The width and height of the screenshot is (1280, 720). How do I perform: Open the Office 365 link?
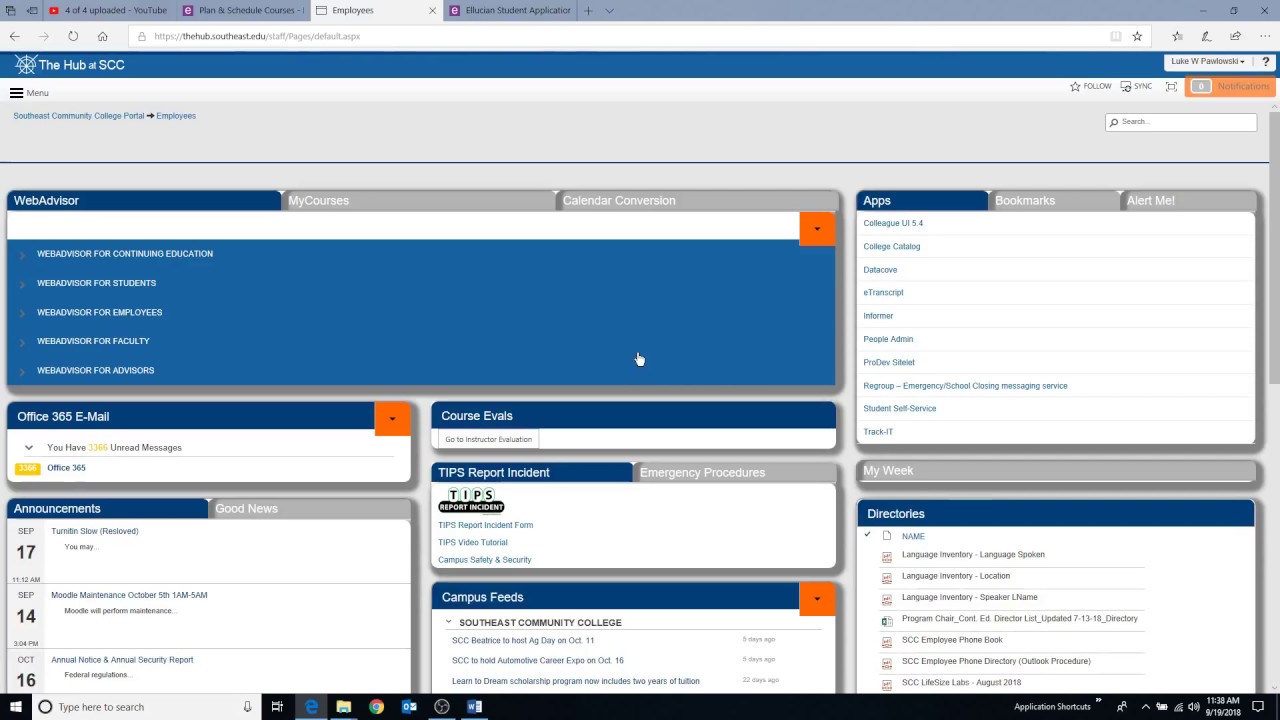pos(66,468)
